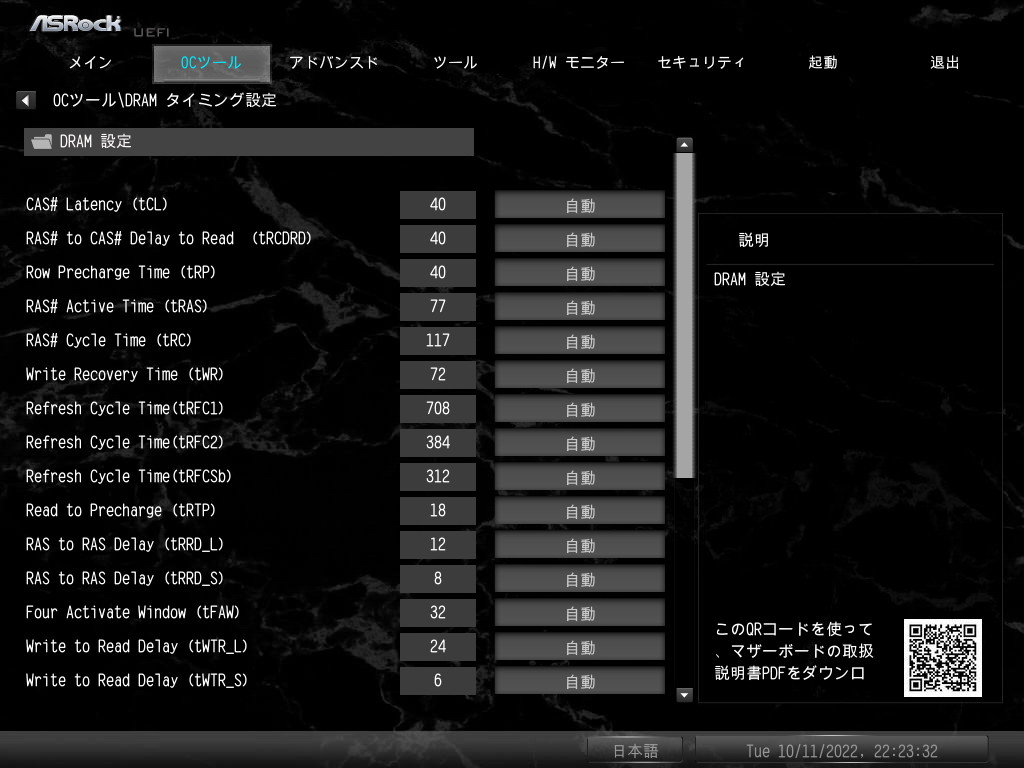The image size is (1024, 768).
Task: Open 自動 dropdown for Write Recovery Time
Action: [580, 375]
